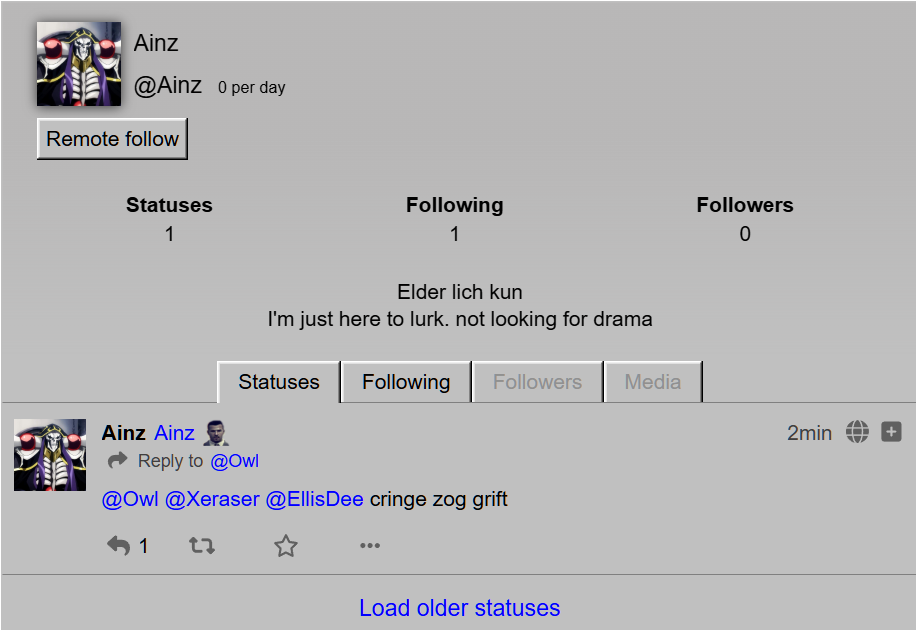Open the @EllisDee mention link
916x630 pixels.
314,500
